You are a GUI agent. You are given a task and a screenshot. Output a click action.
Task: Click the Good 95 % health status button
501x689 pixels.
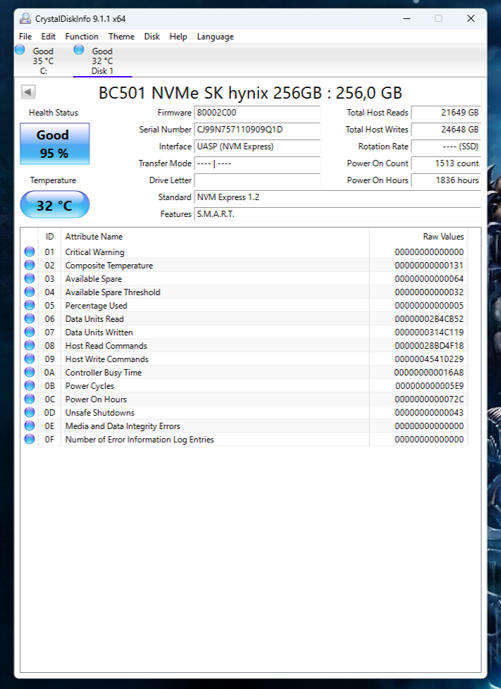click(x=54, y=144)
